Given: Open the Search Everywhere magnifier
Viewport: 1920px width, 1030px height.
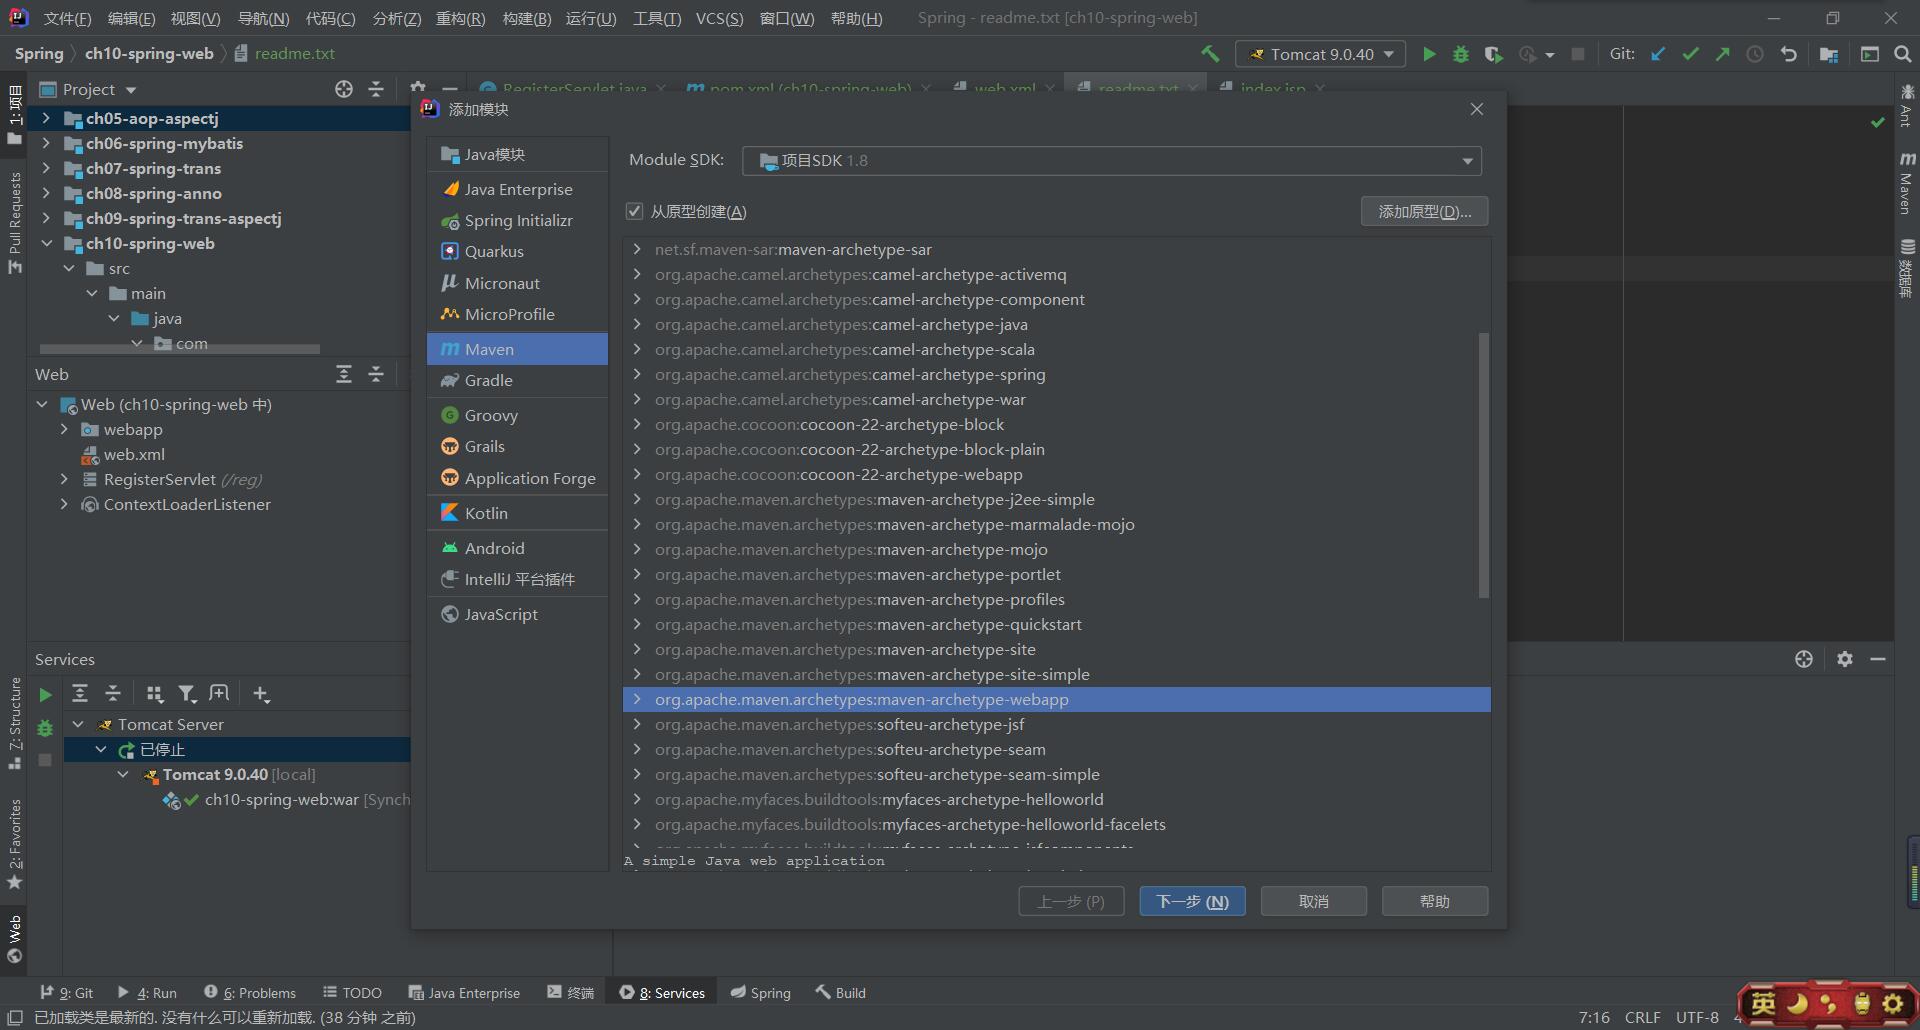Looking at the screenshot, I should pyautogui.click(x=1902, y=54).
